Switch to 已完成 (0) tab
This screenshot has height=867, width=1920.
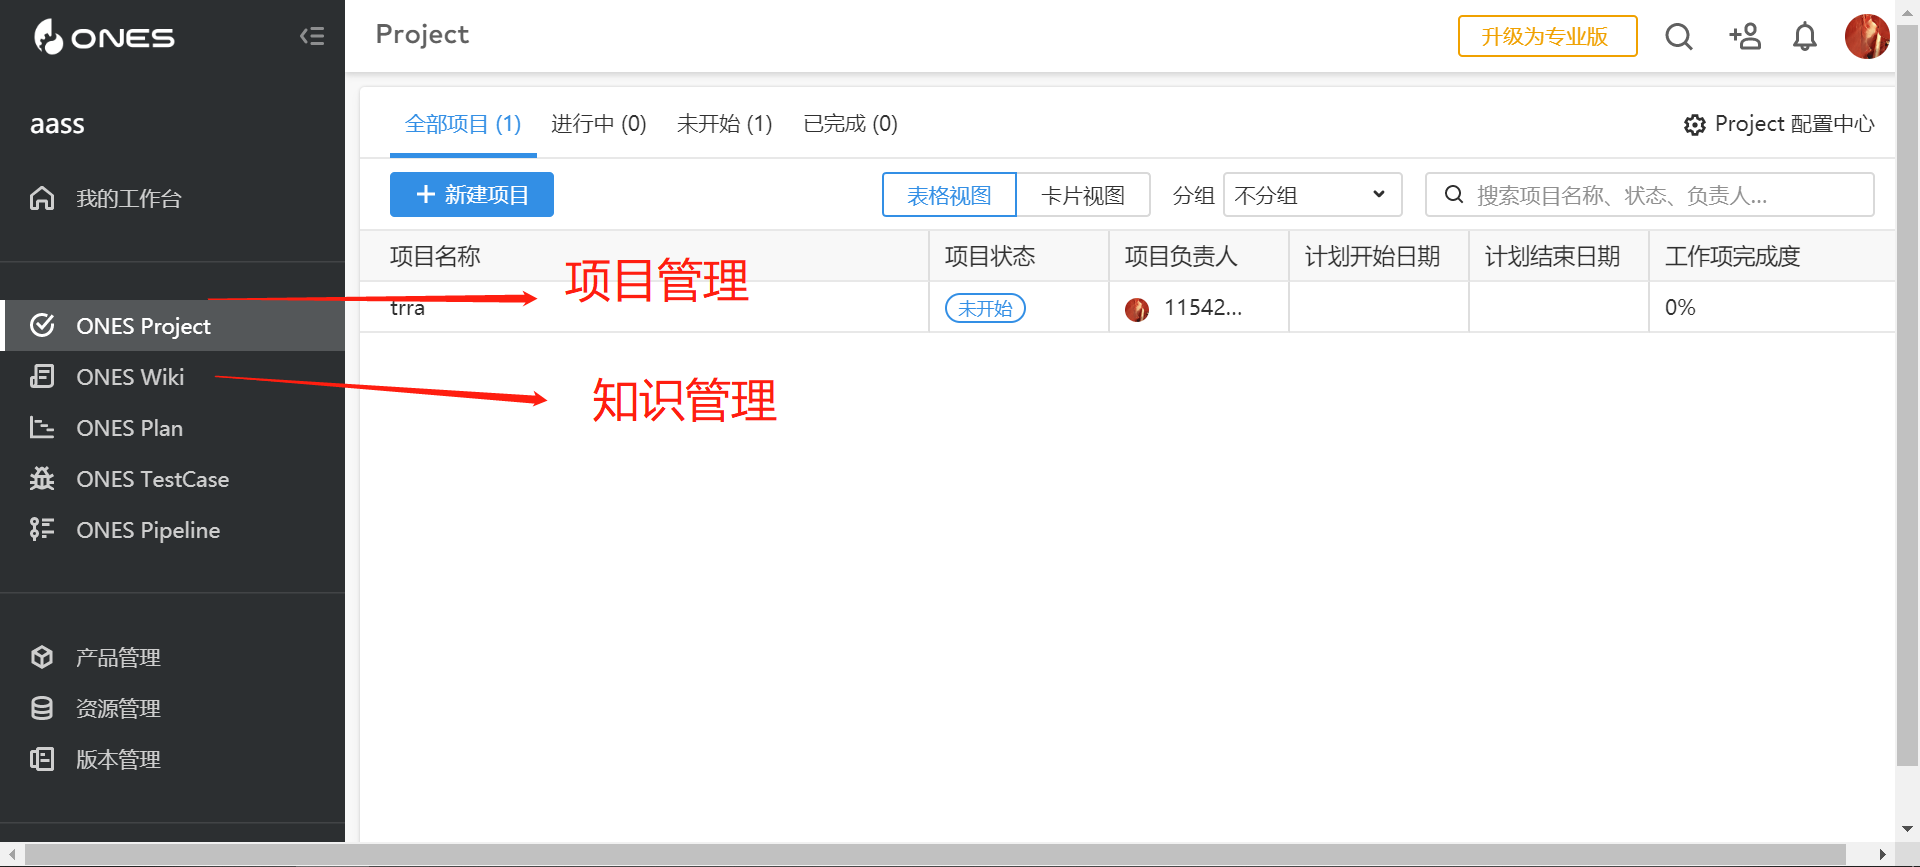pos(851,124)
